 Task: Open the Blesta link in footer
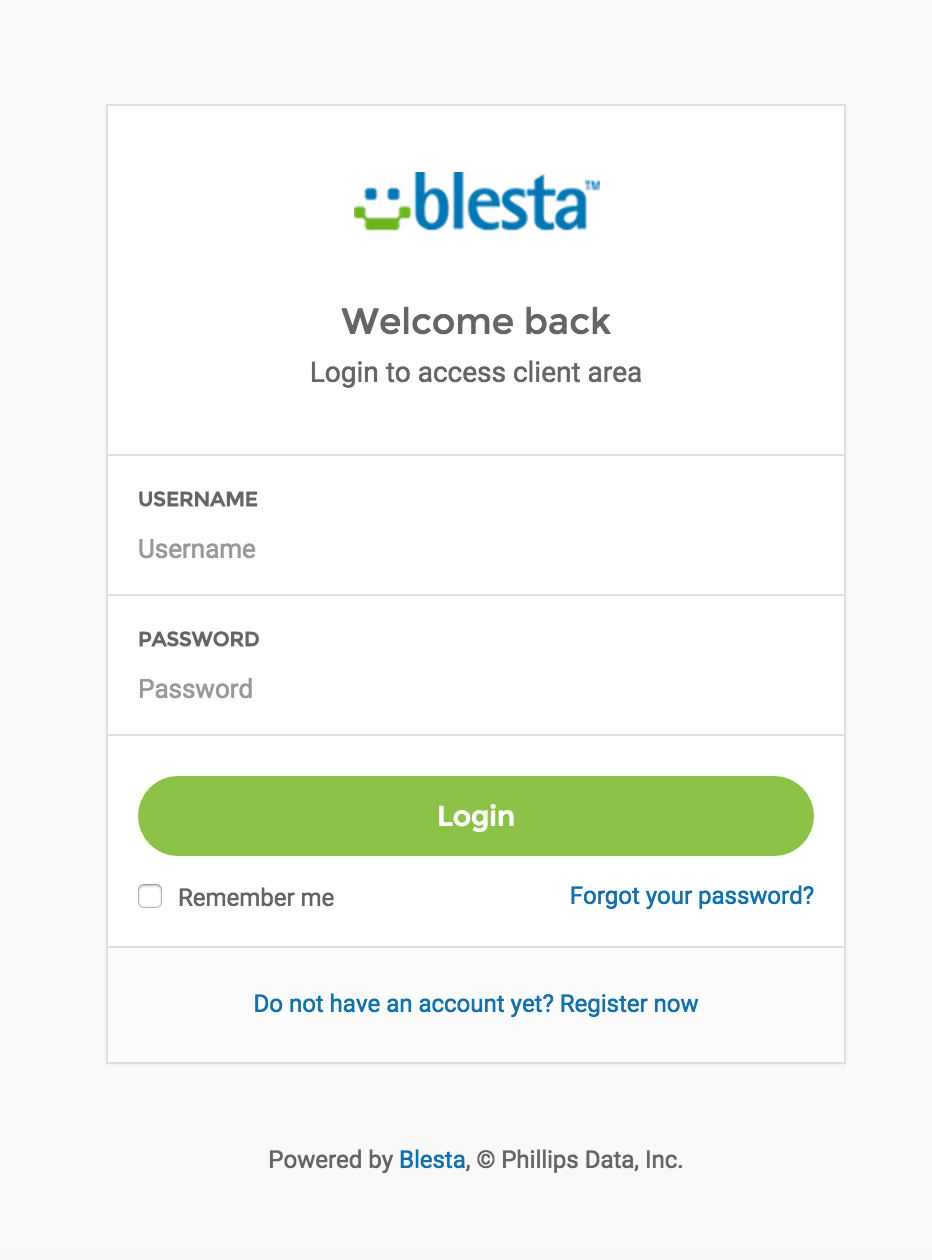tap(432, 1160)
